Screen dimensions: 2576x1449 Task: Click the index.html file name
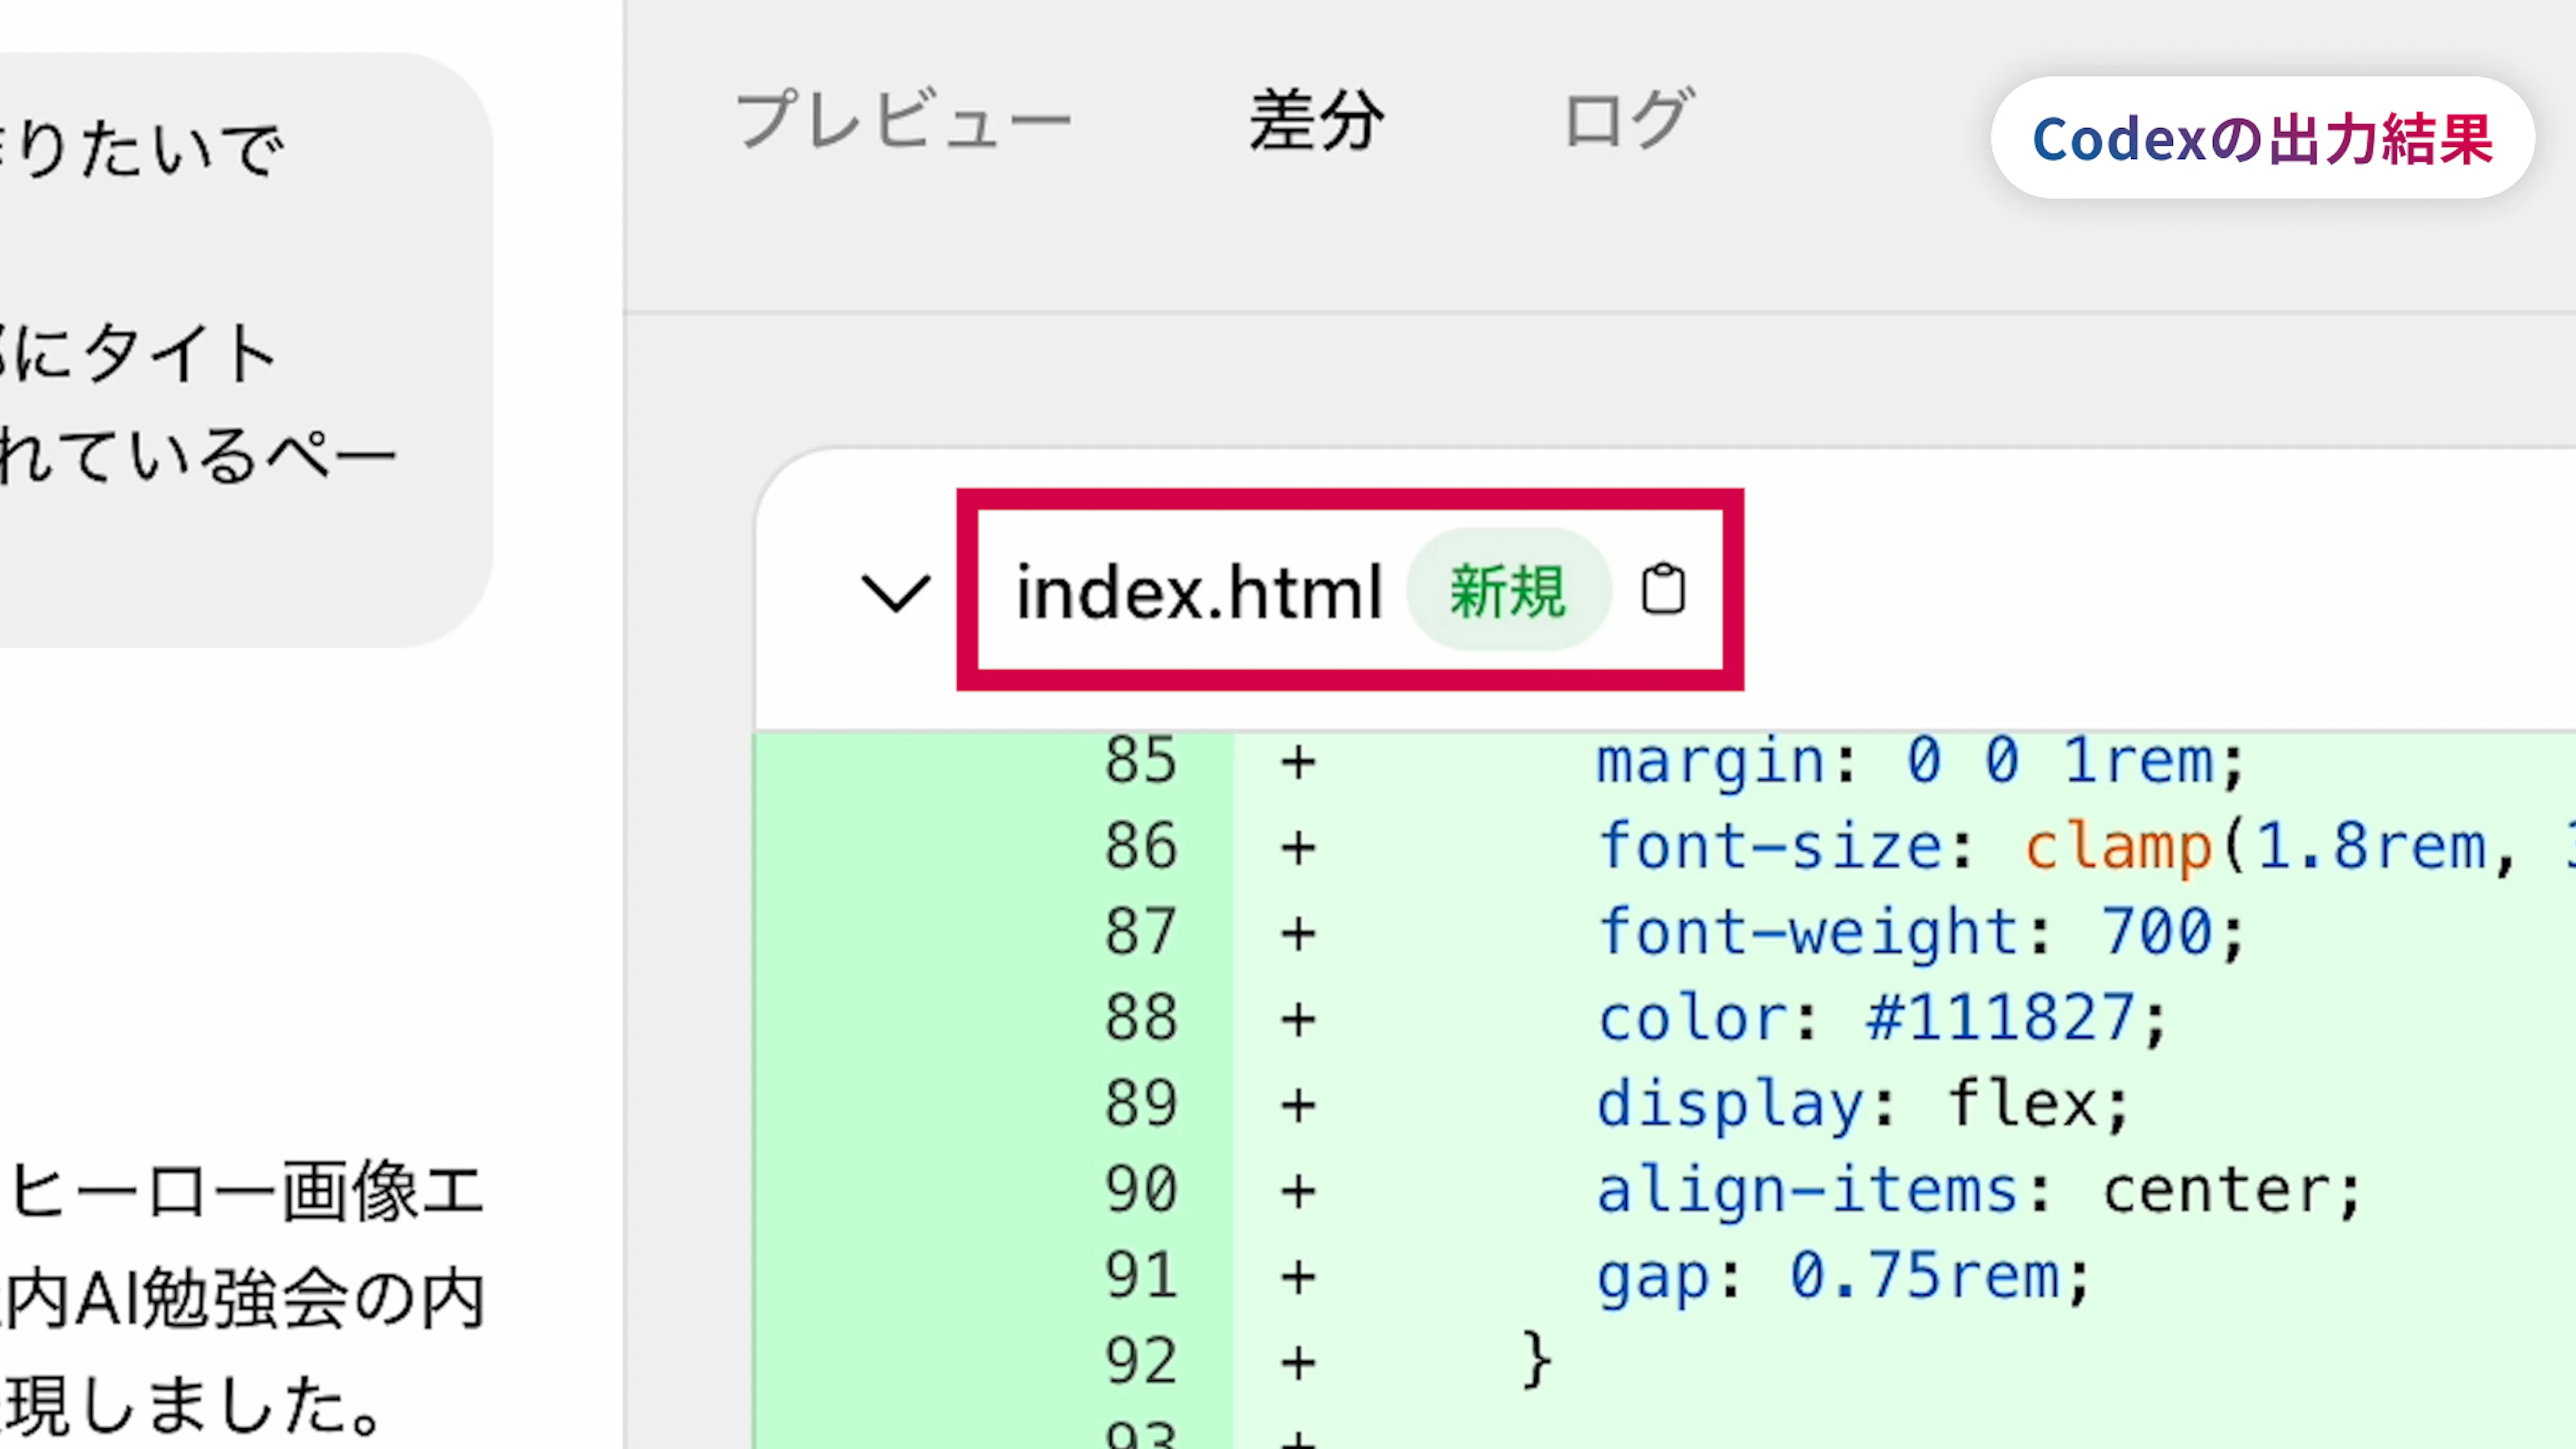coord(1199,592)
